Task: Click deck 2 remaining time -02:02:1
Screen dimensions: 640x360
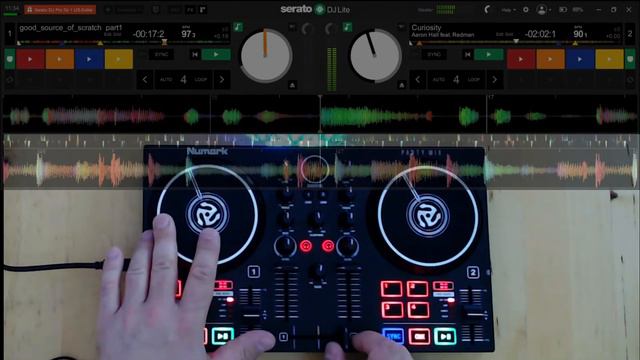Action: pos(540,34)
